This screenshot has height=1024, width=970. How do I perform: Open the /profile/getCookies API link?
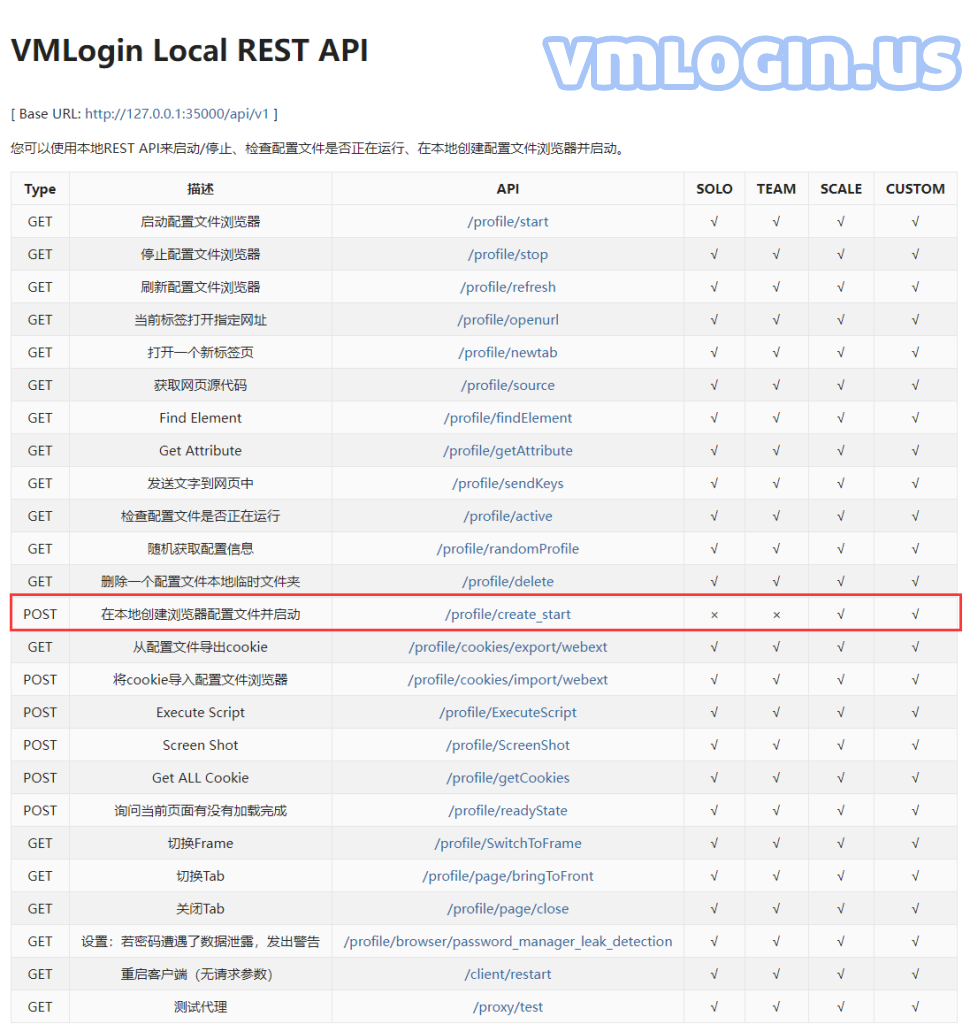pos(508,778)
